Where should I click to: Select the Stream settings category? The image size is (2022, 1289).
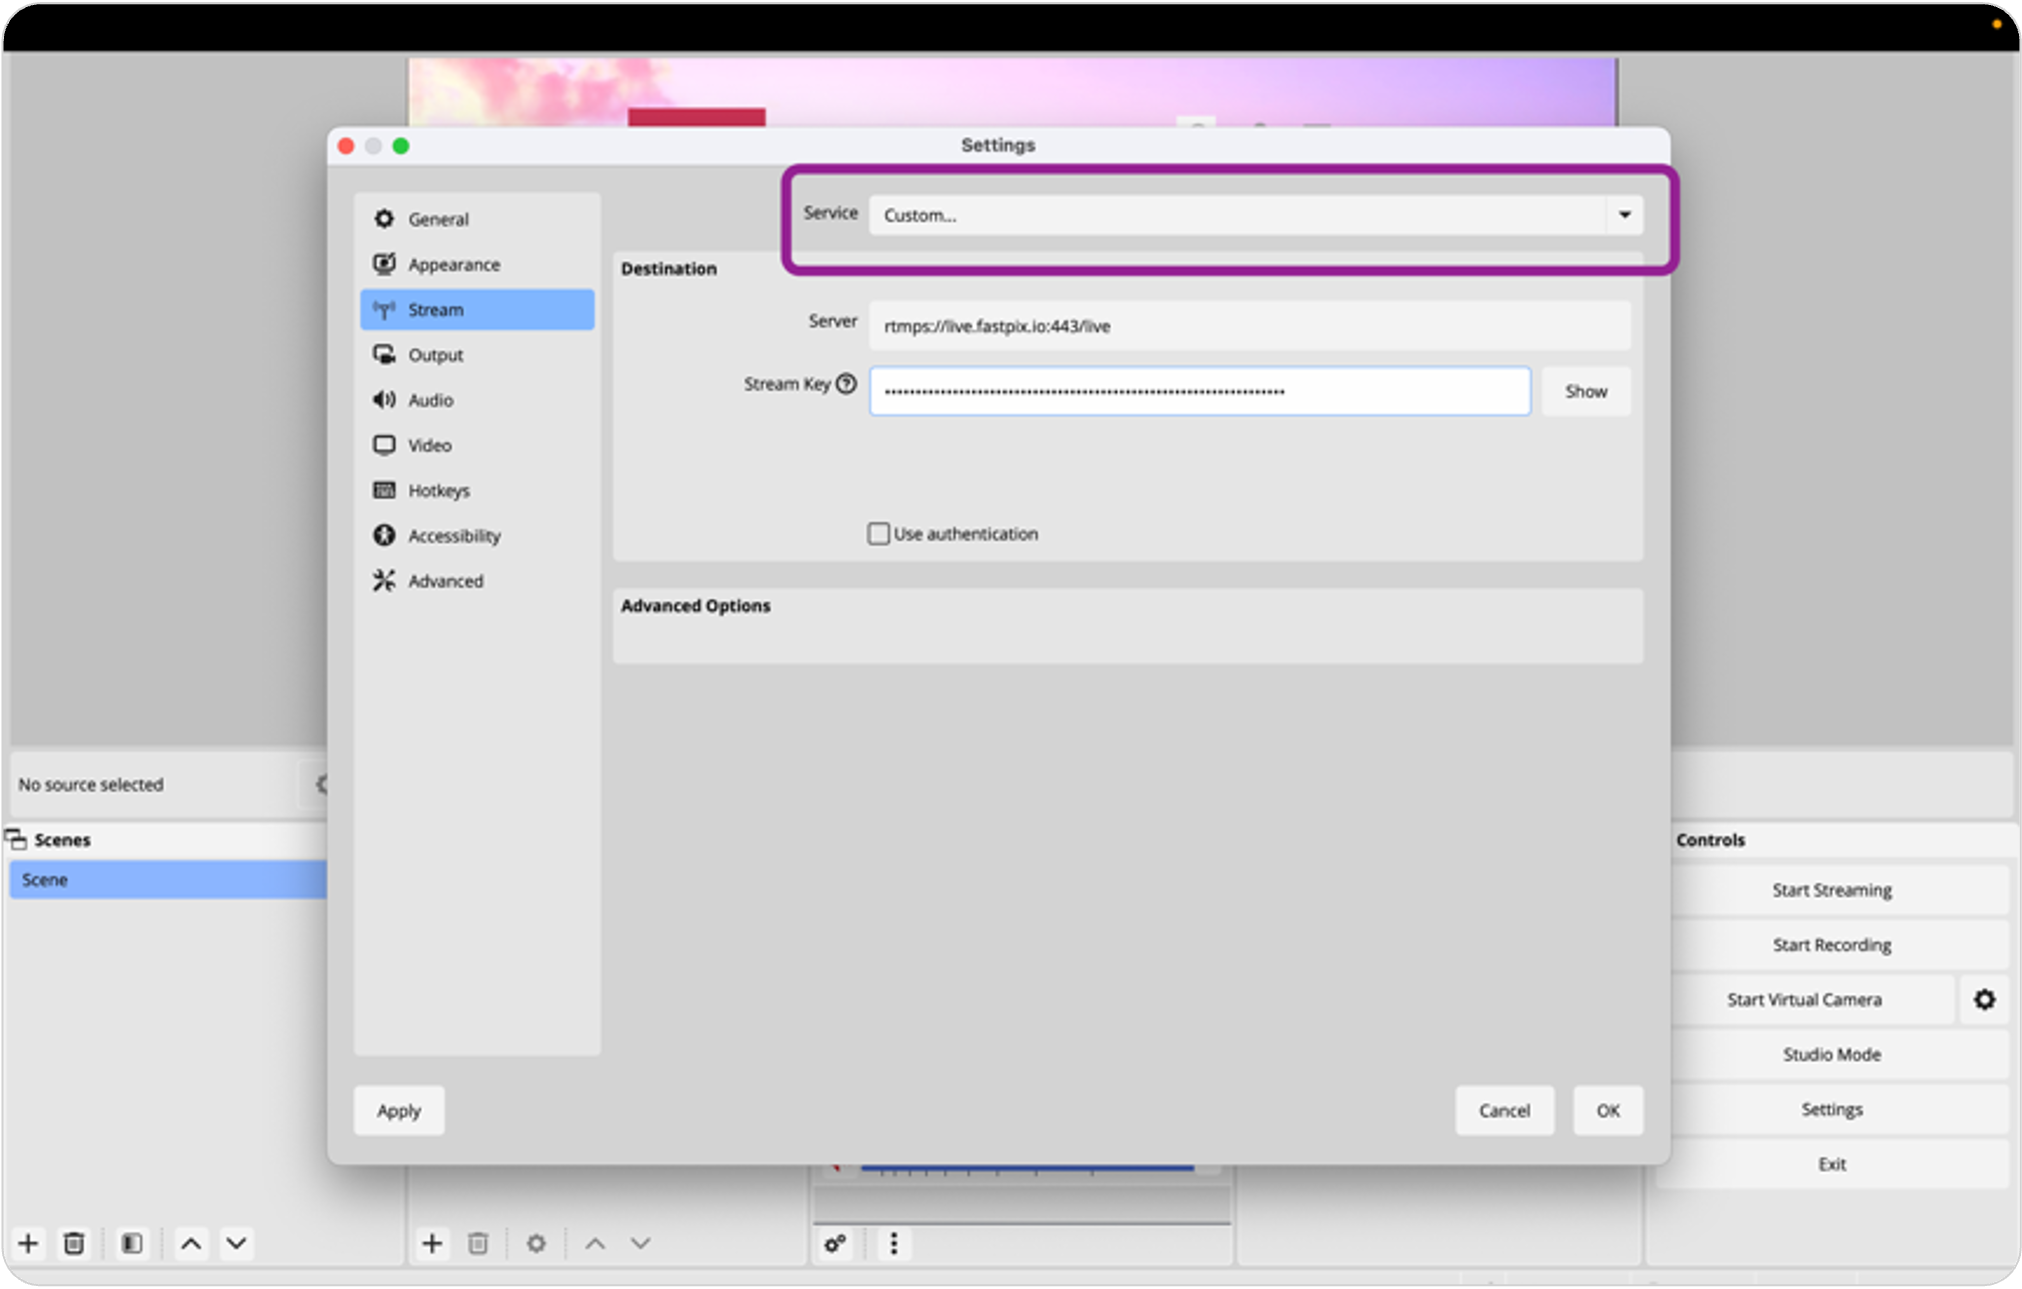477,309
